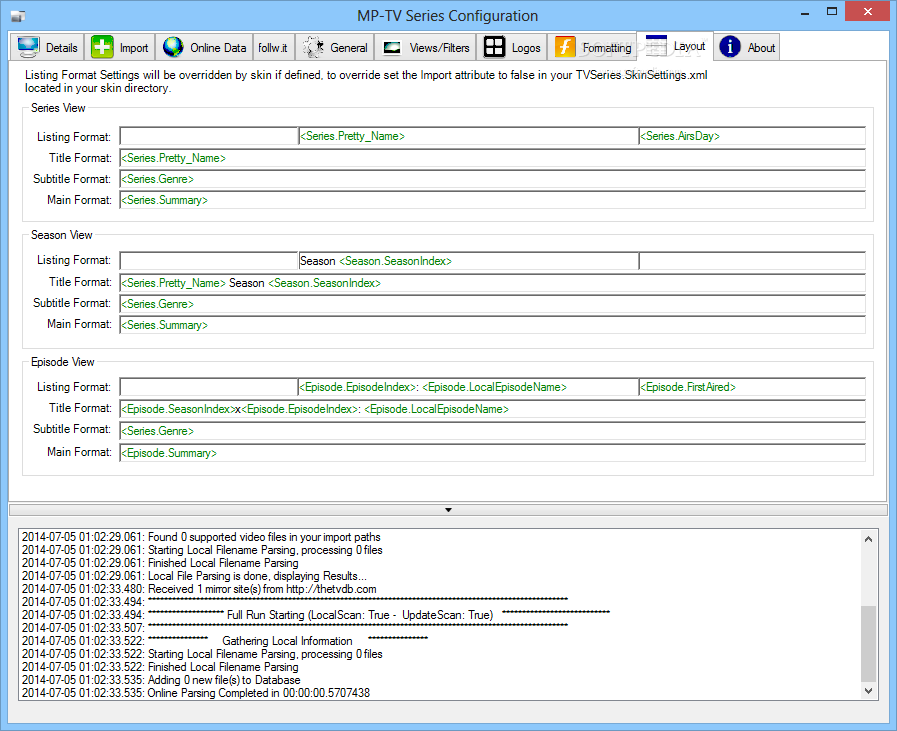Close the MP-TV Series Configuration window
The width and height of the screenshot is (897, 731).
click(x=867, y=12)
